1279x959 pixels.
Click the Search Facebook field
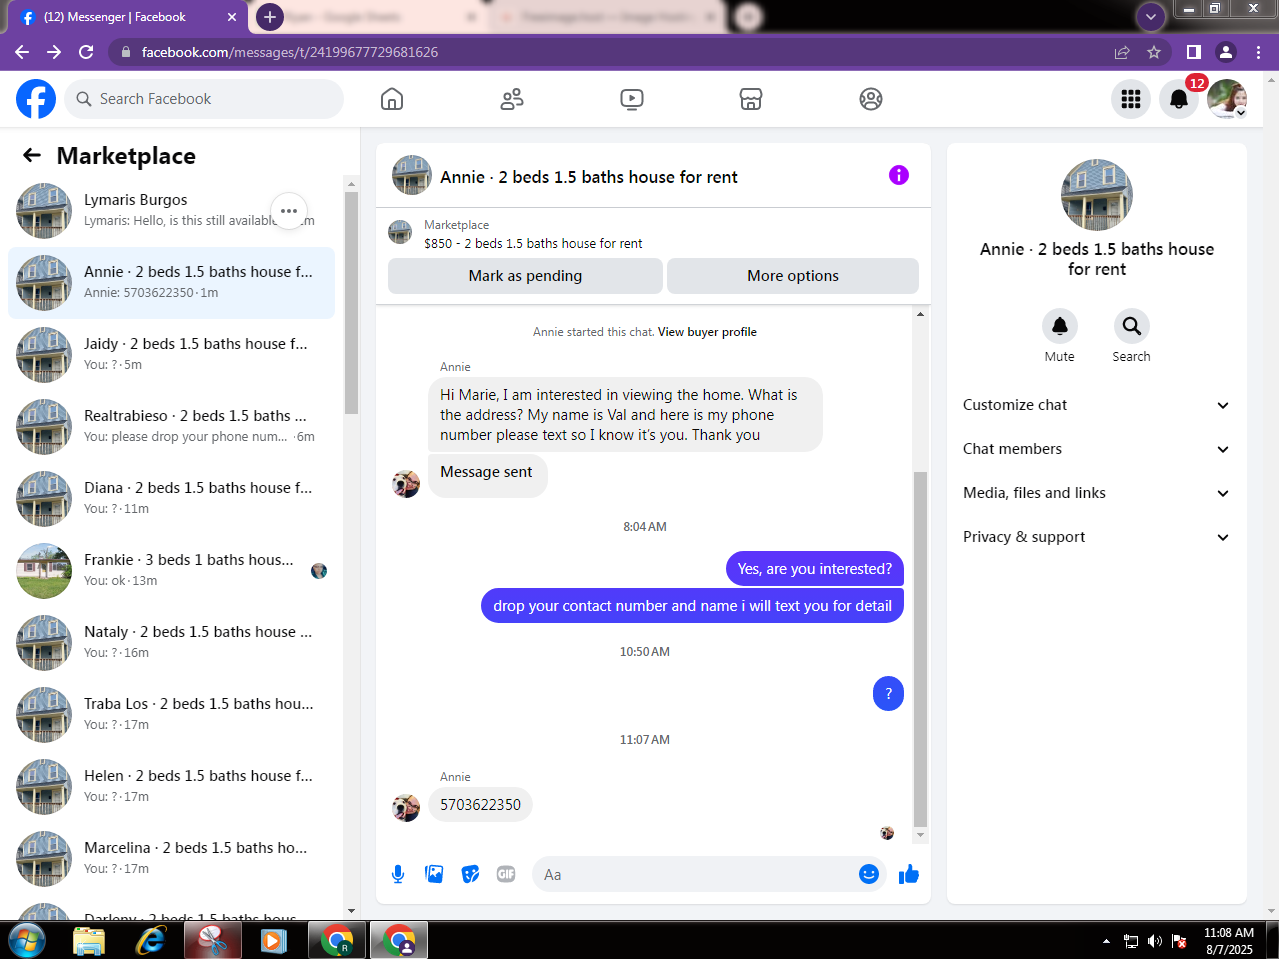205,99
